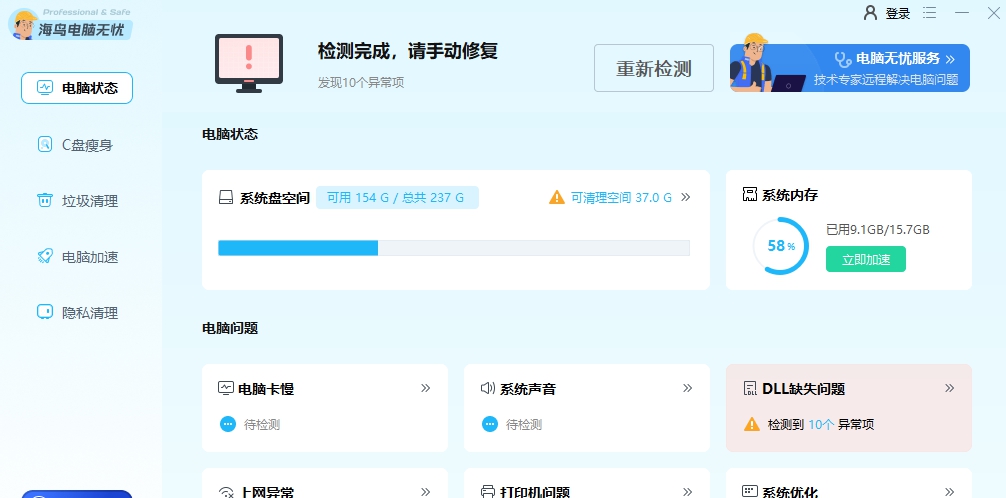Click the system disk usage progress bar
This screenshot has width=1006, height=498.
[x=454, y=248]
